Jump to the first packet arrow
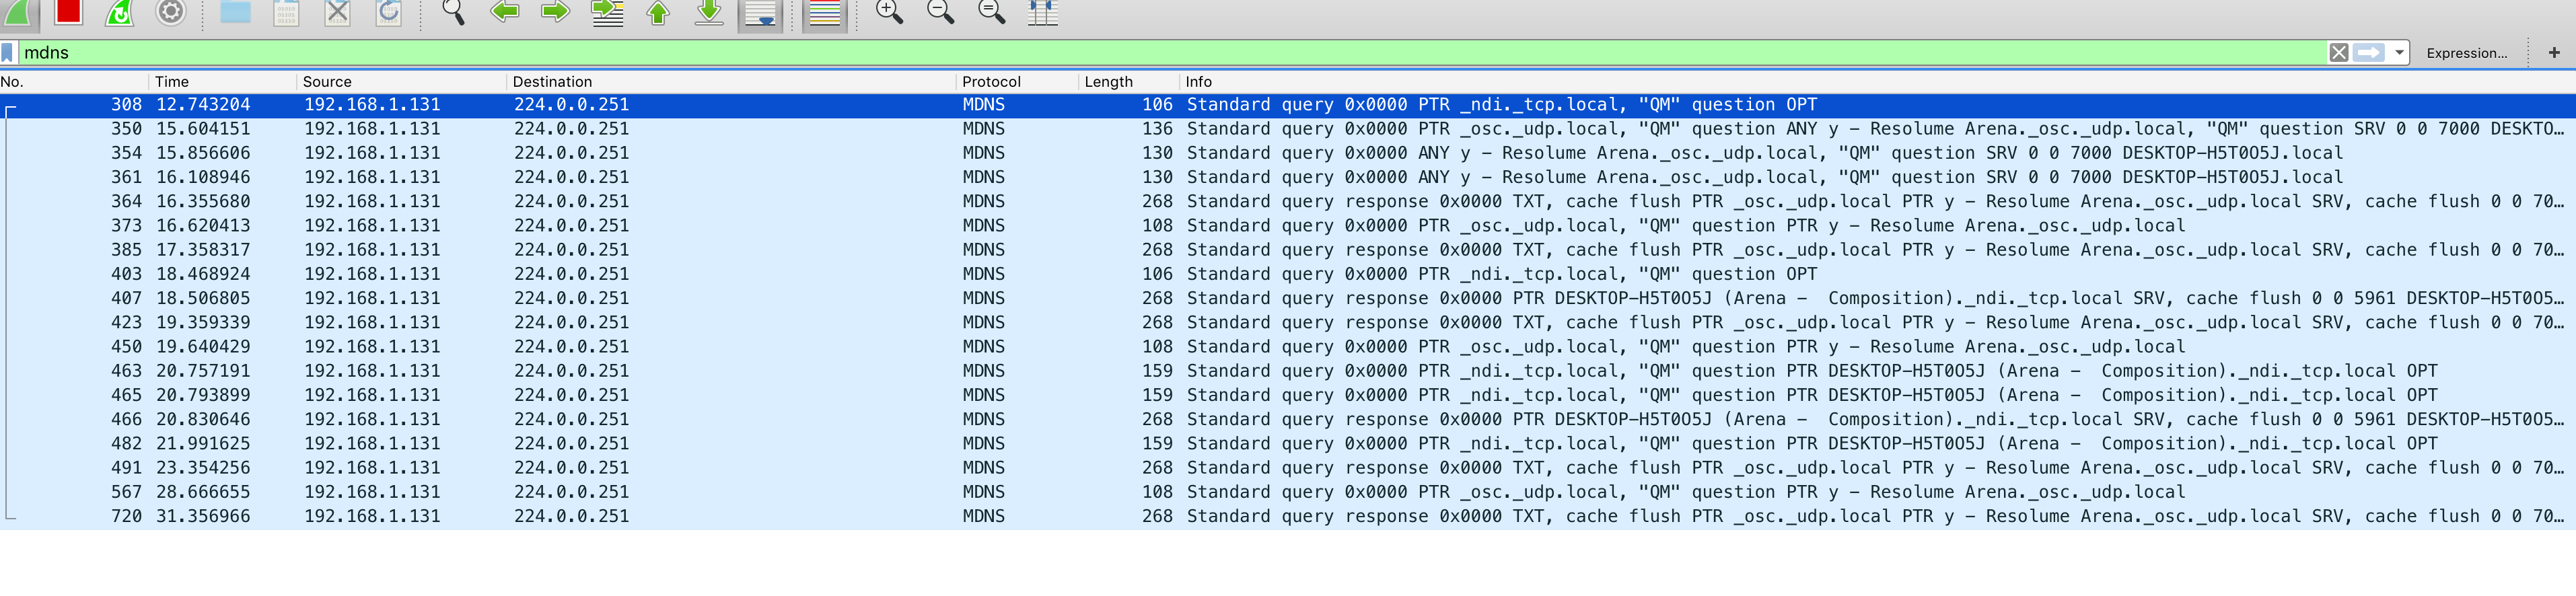 tap(658, 12)
